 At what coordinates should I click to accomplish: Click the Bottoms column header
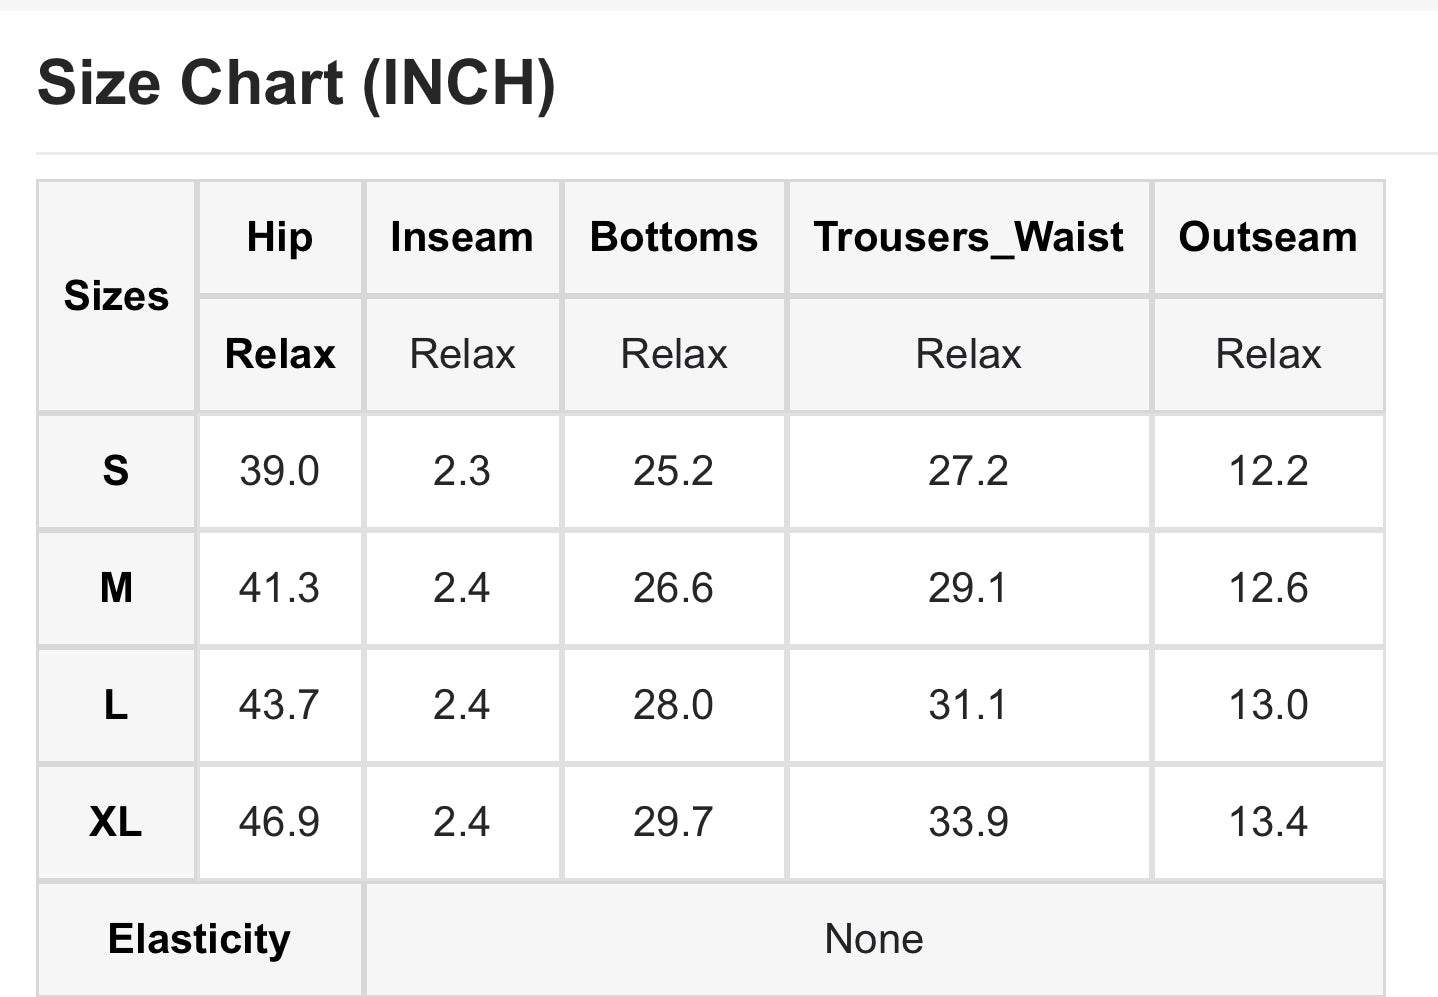674,238
